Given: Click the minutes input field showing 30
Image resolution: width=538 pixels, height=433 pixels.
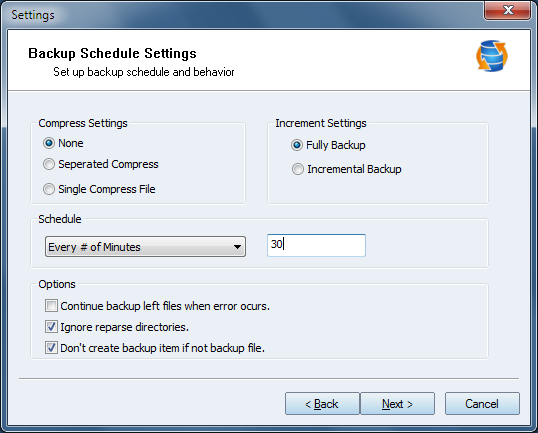Looking at the screenshot, I should 316,245.
